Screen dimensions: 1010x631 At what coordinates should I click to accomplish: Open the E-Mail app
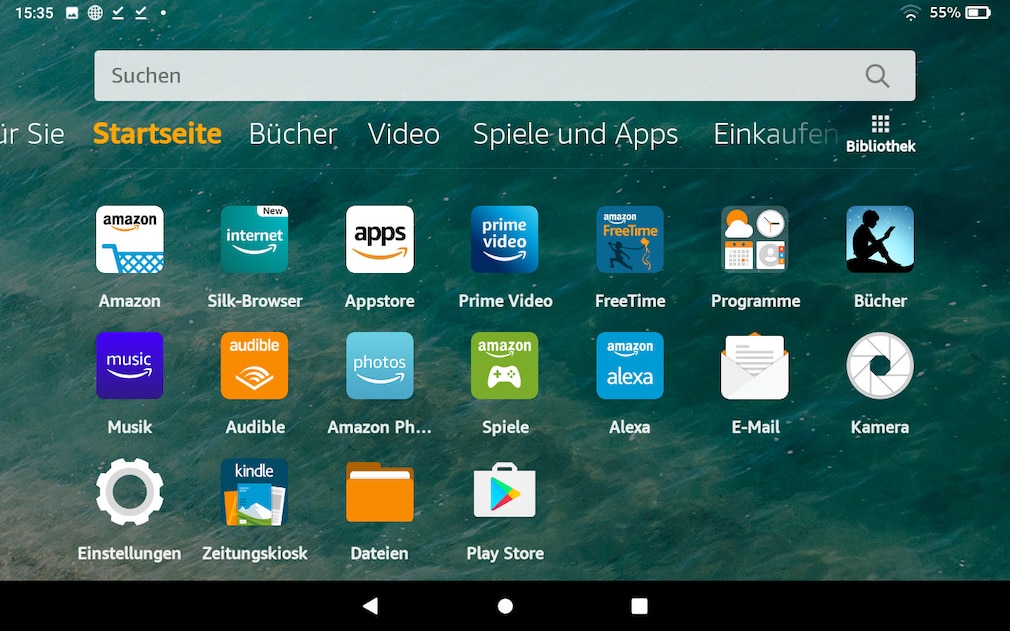[x=755, y=366]
